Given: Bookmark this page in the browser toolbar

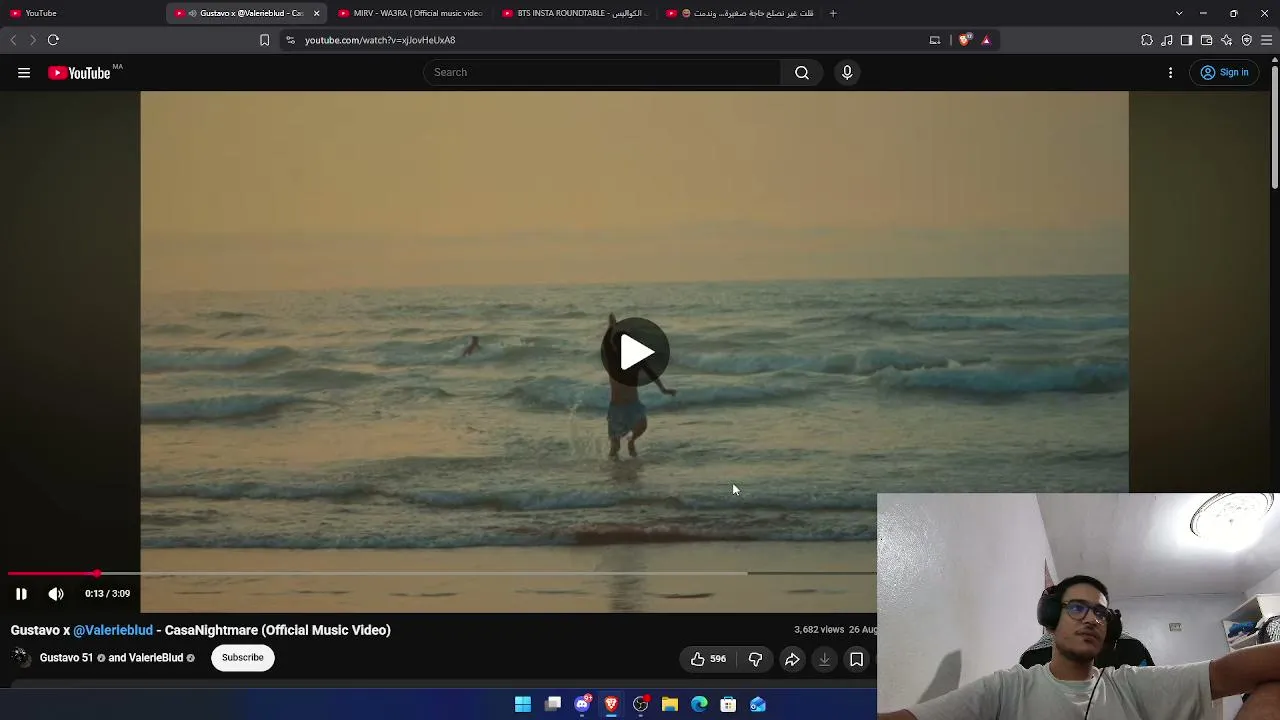Looking at the screenshot, I should [264, 40].
